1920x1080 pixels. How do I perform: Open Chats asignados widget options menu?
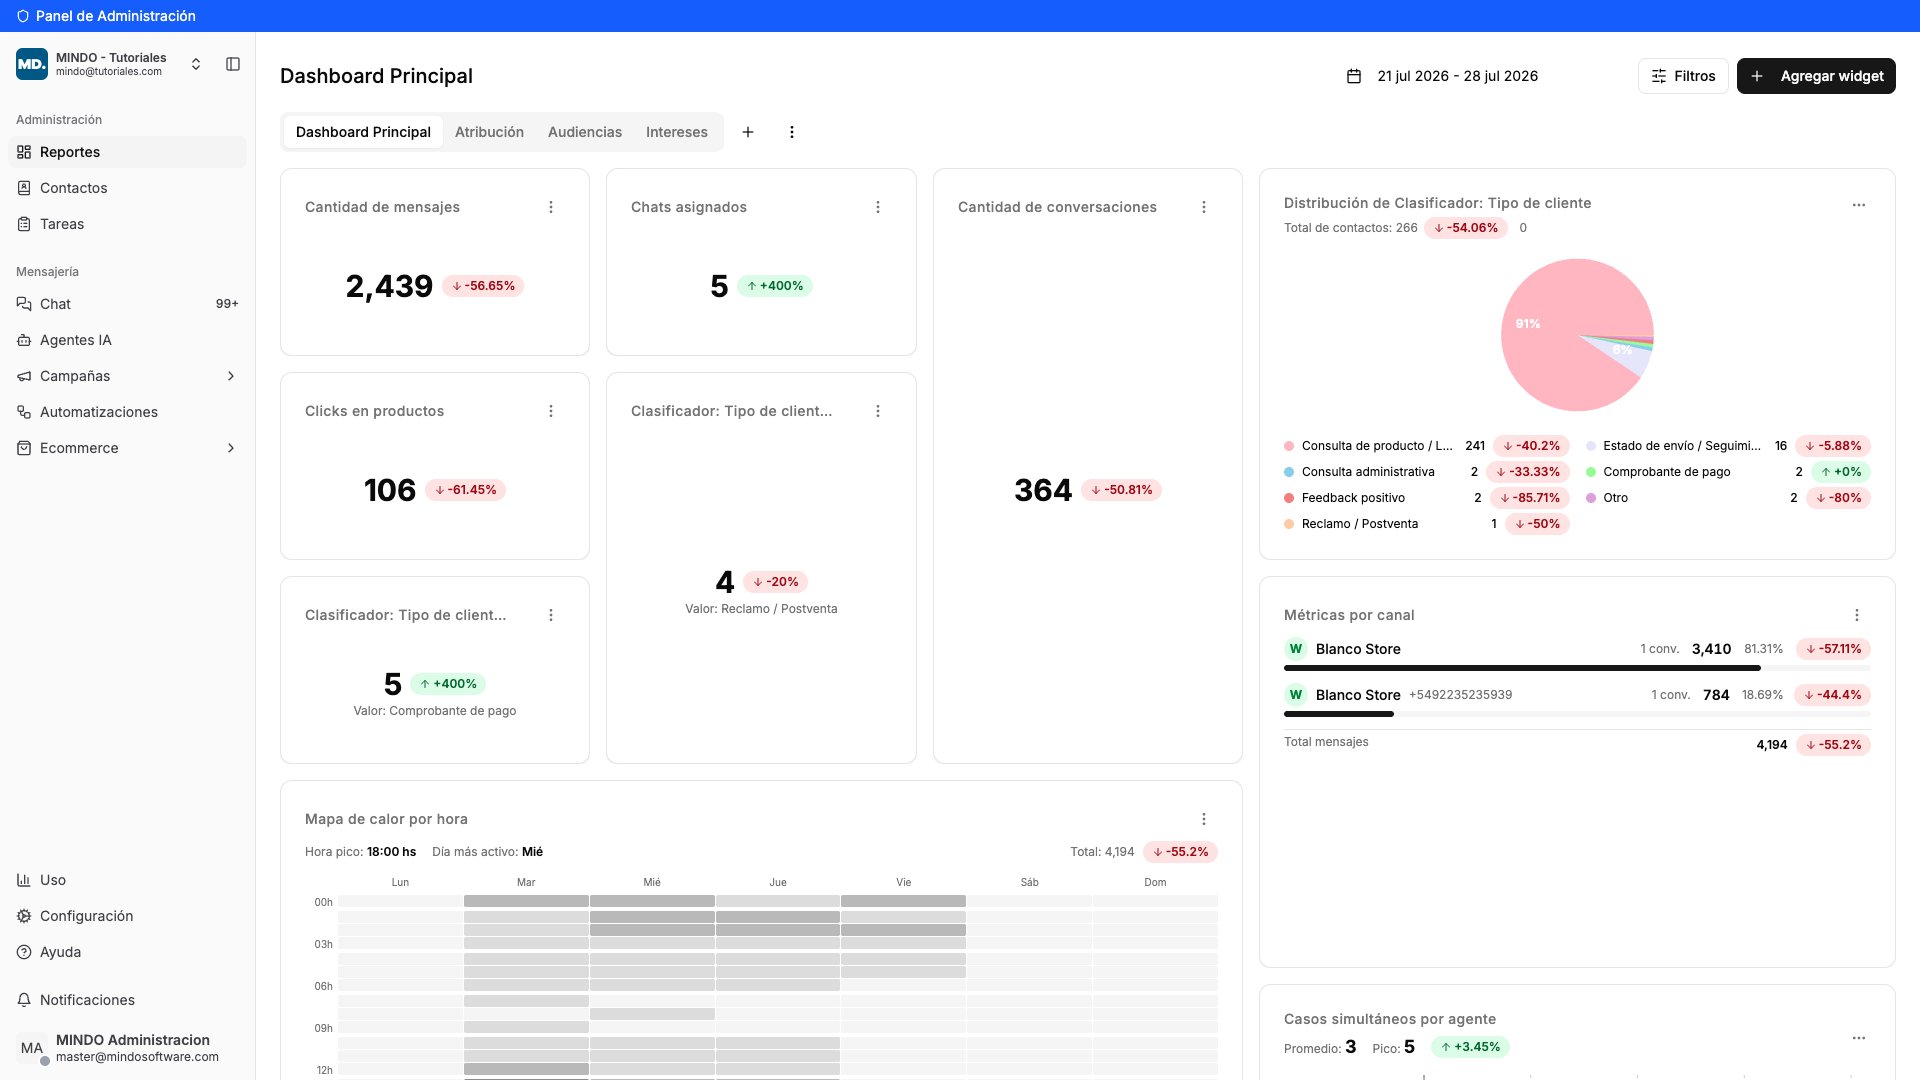coord(878,207)
